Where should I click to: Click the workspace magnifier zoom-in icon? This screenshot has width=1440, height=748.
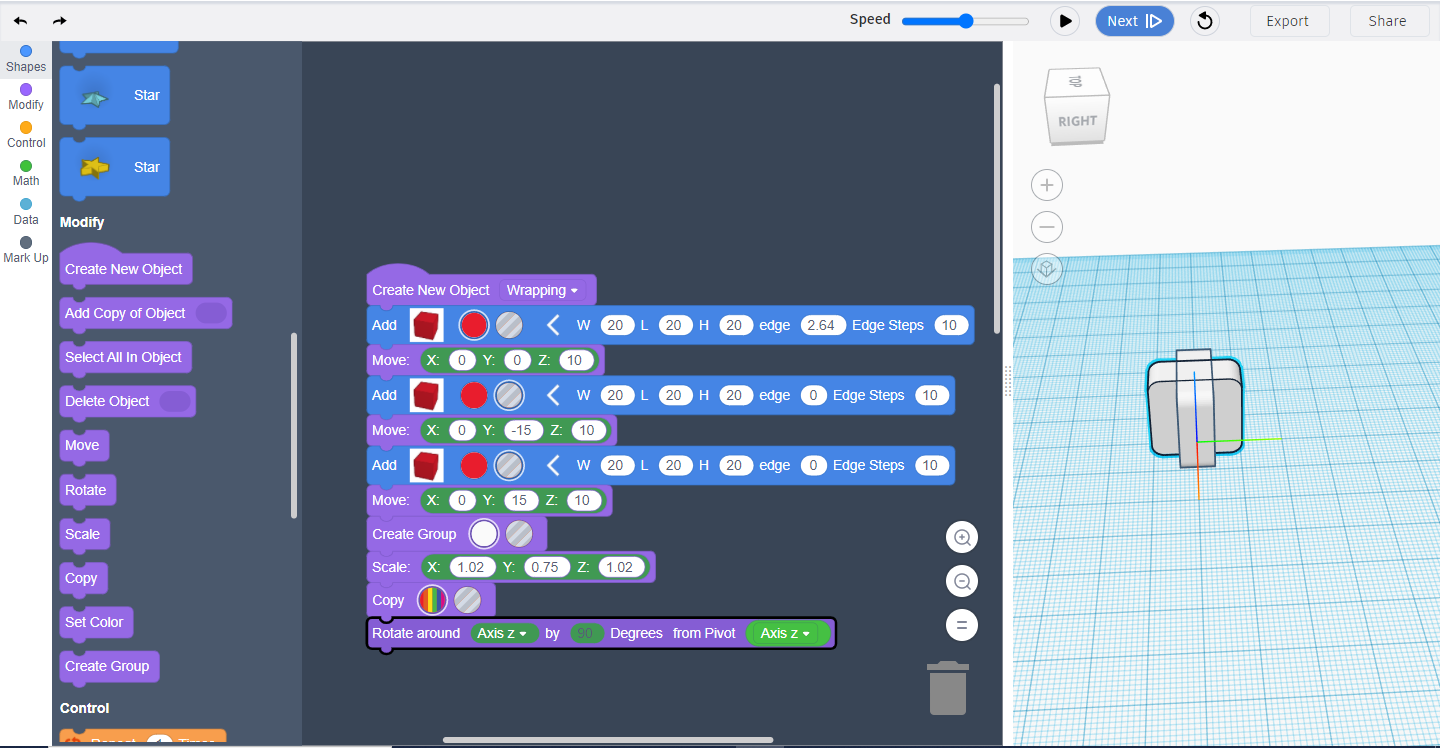(962, 537)
